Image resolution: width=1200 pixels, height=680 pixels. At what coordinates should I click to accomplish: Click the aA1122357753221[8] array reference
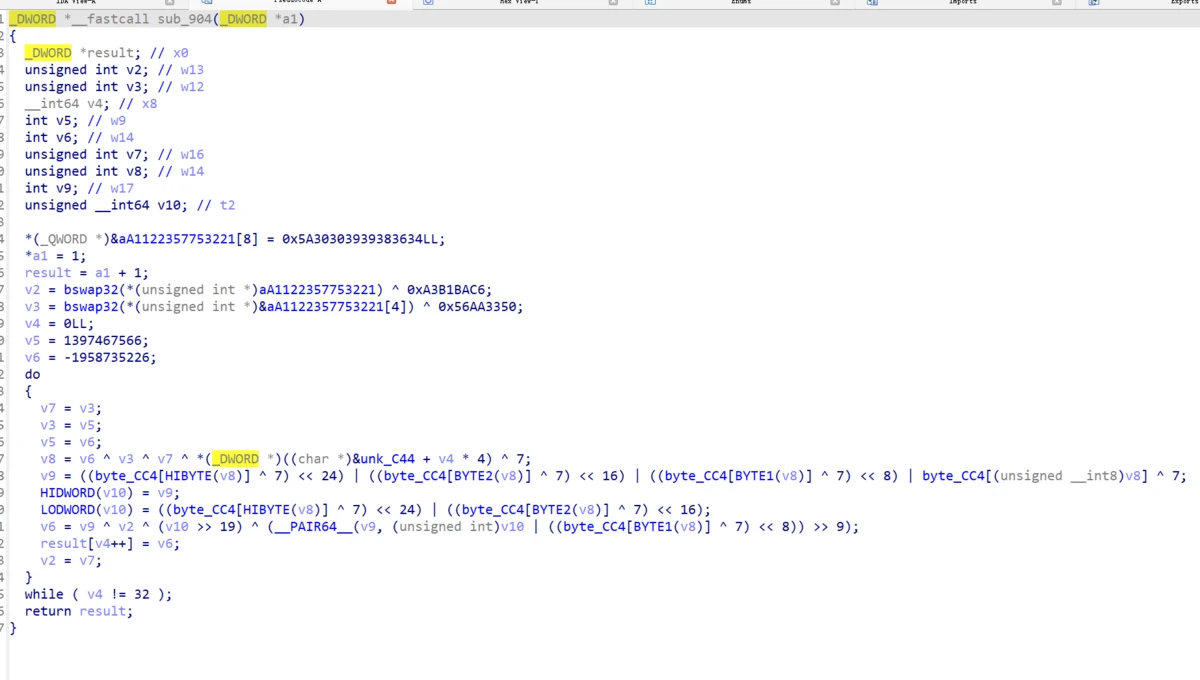(188, 239)
